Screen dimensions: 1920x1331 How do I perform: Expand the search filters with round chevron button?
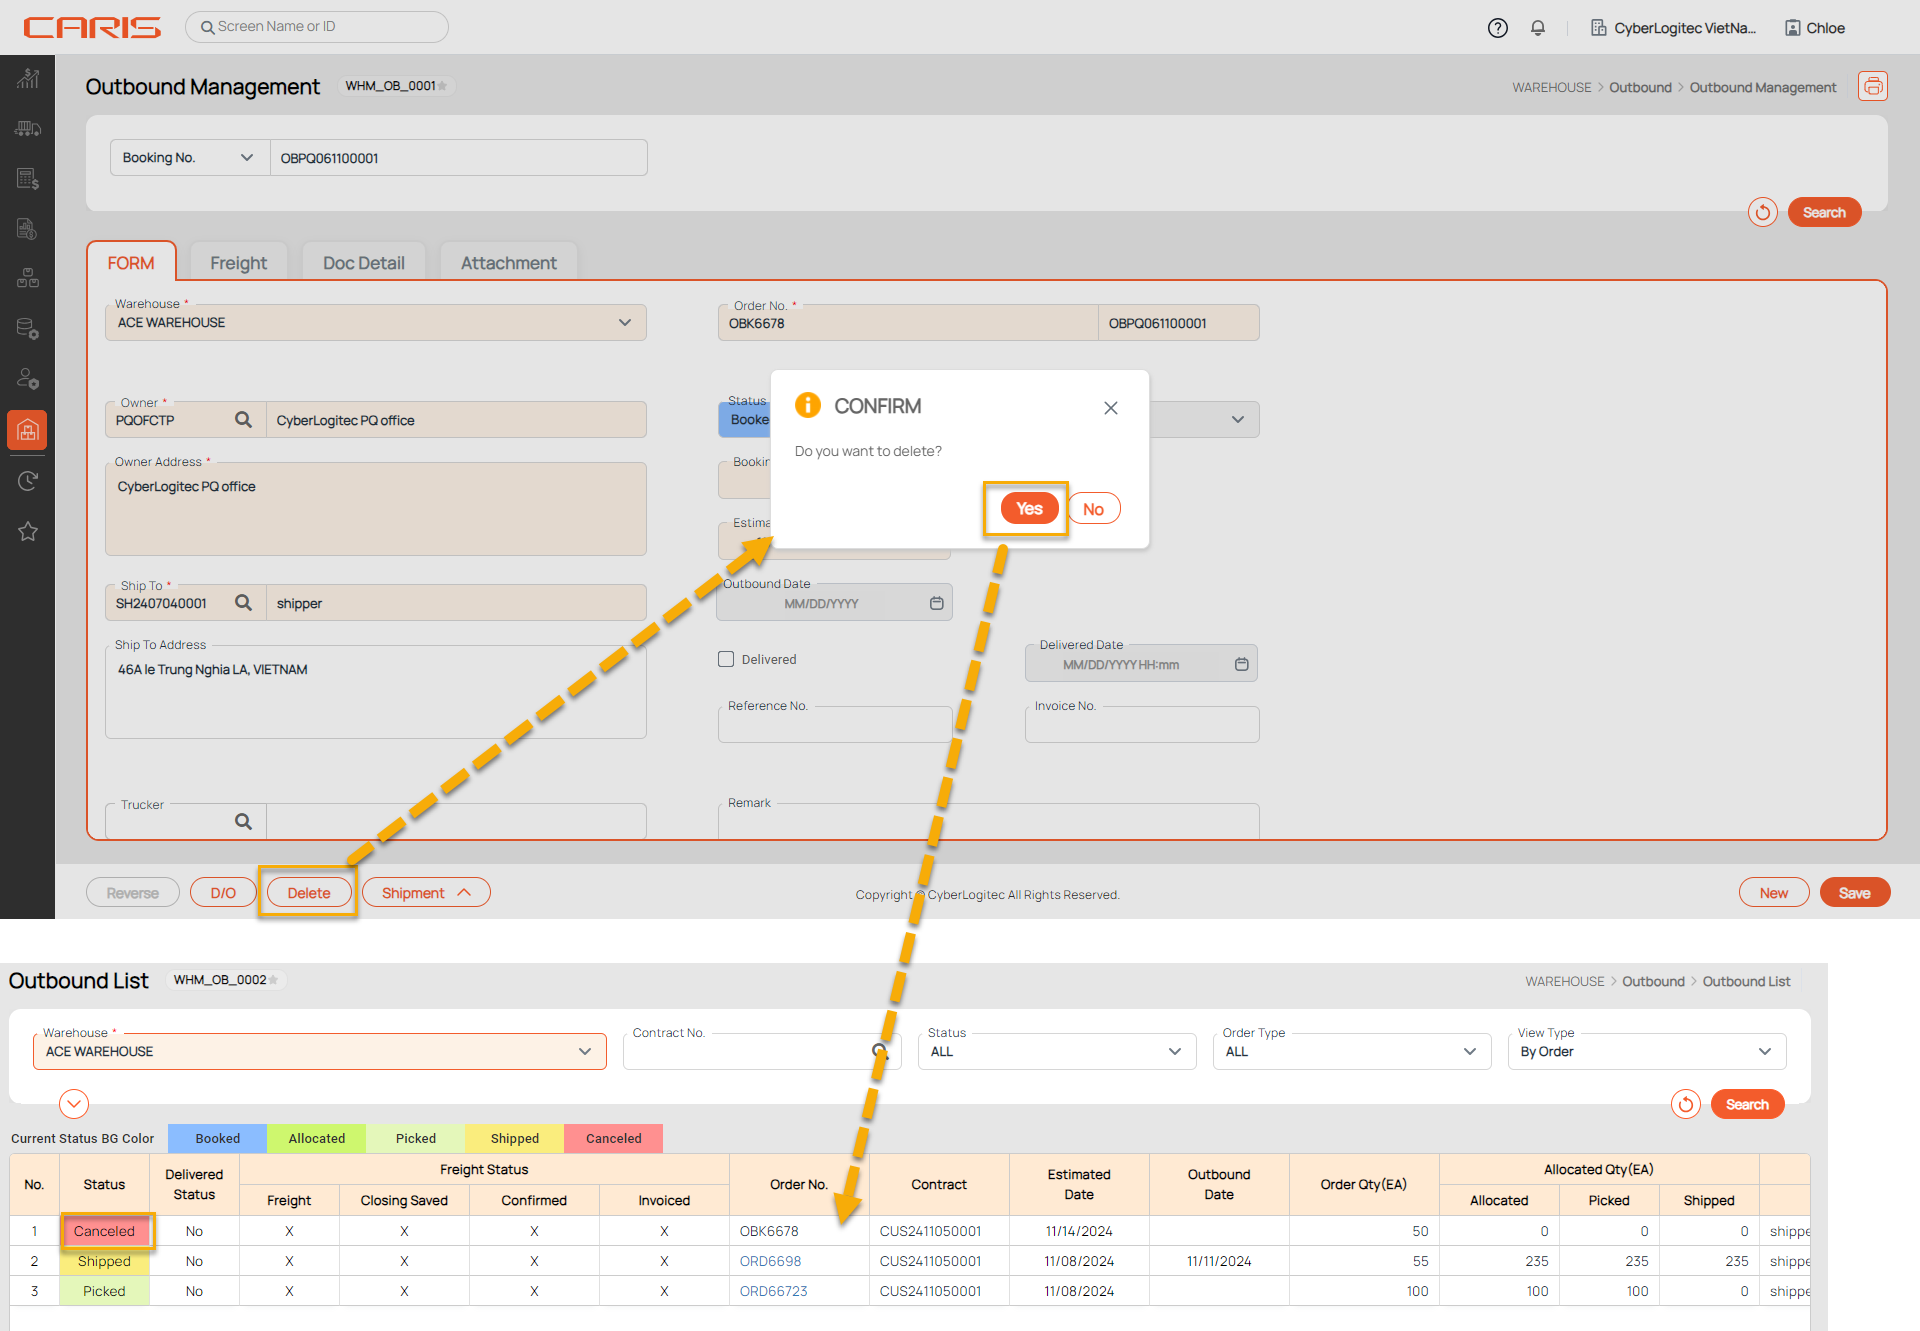pos(74,1104)
